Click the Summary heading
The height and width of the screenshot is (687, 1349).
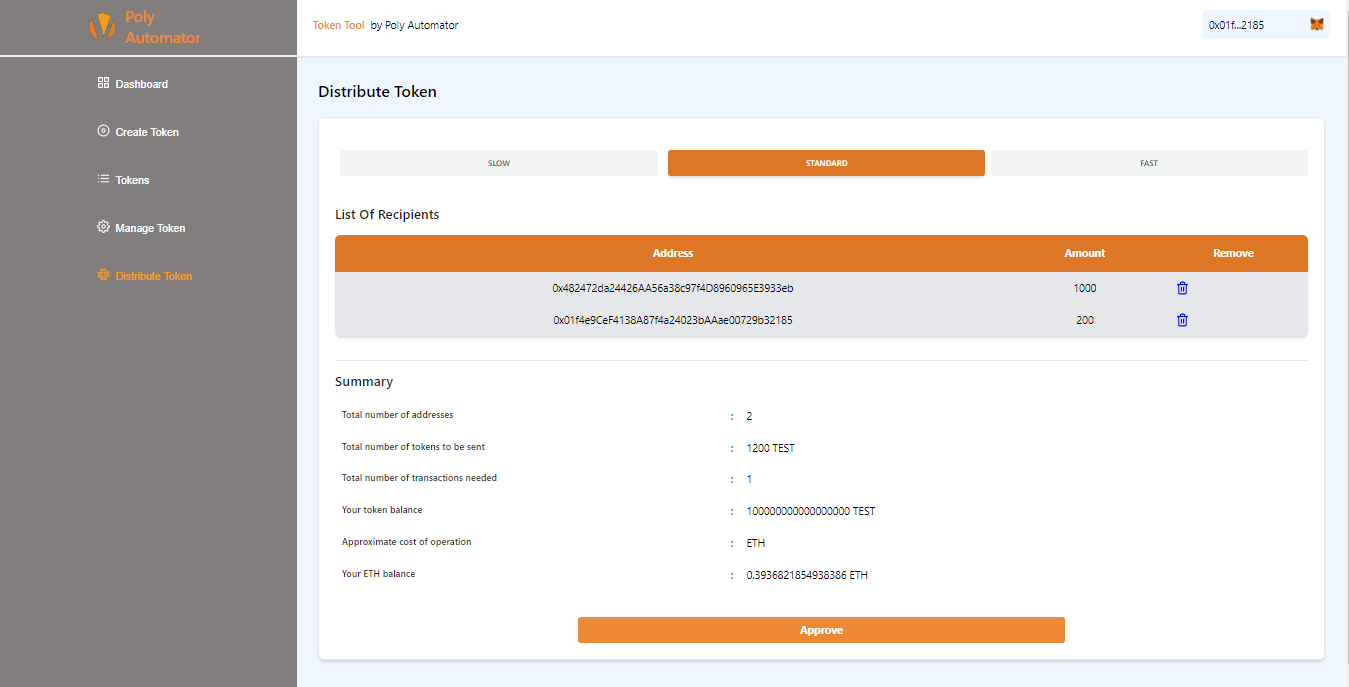(x=364, y=382)
